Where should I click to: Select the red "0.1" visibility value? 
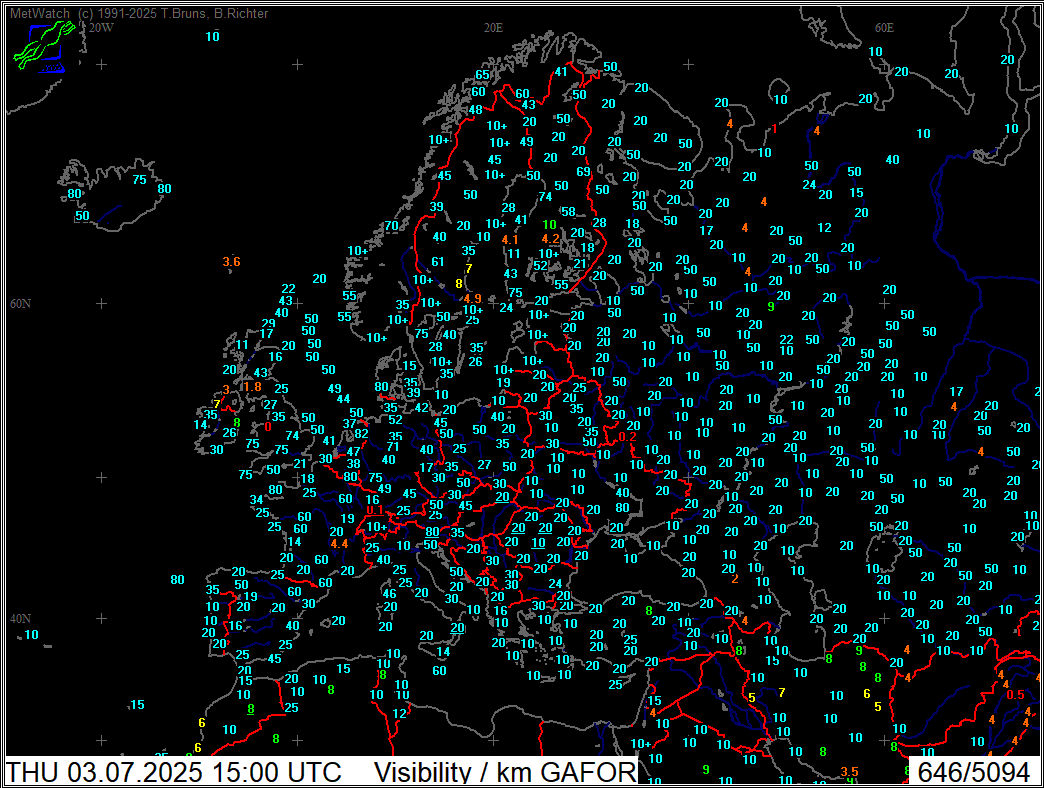tap(375, 510)
